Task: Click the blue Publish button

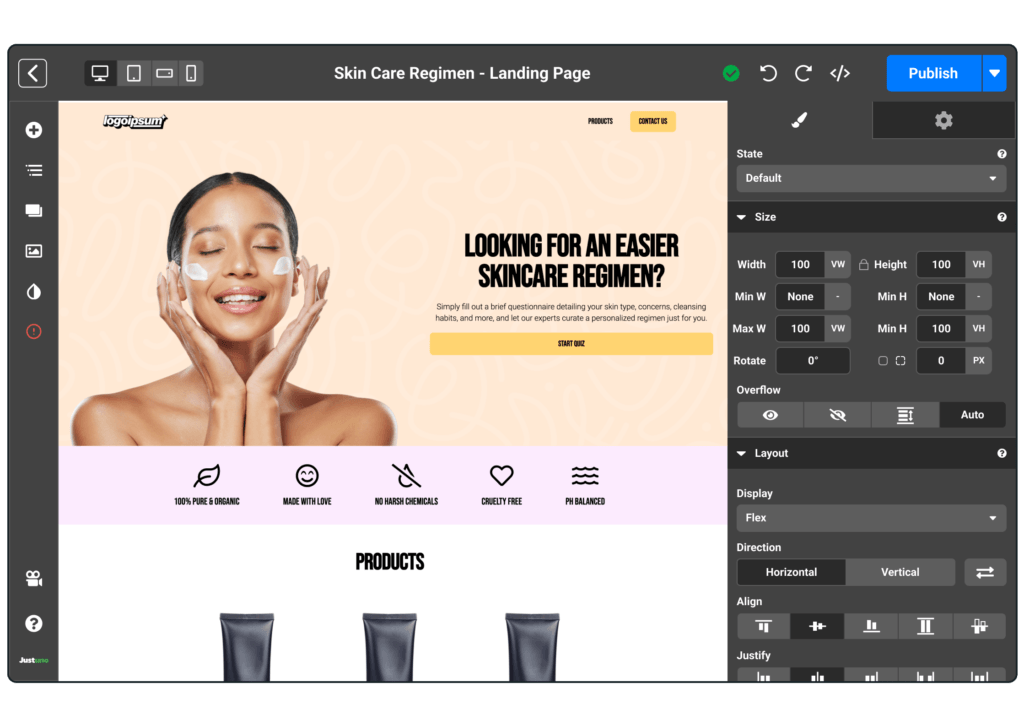Action: pyautogui.click(x=932, y=73)
